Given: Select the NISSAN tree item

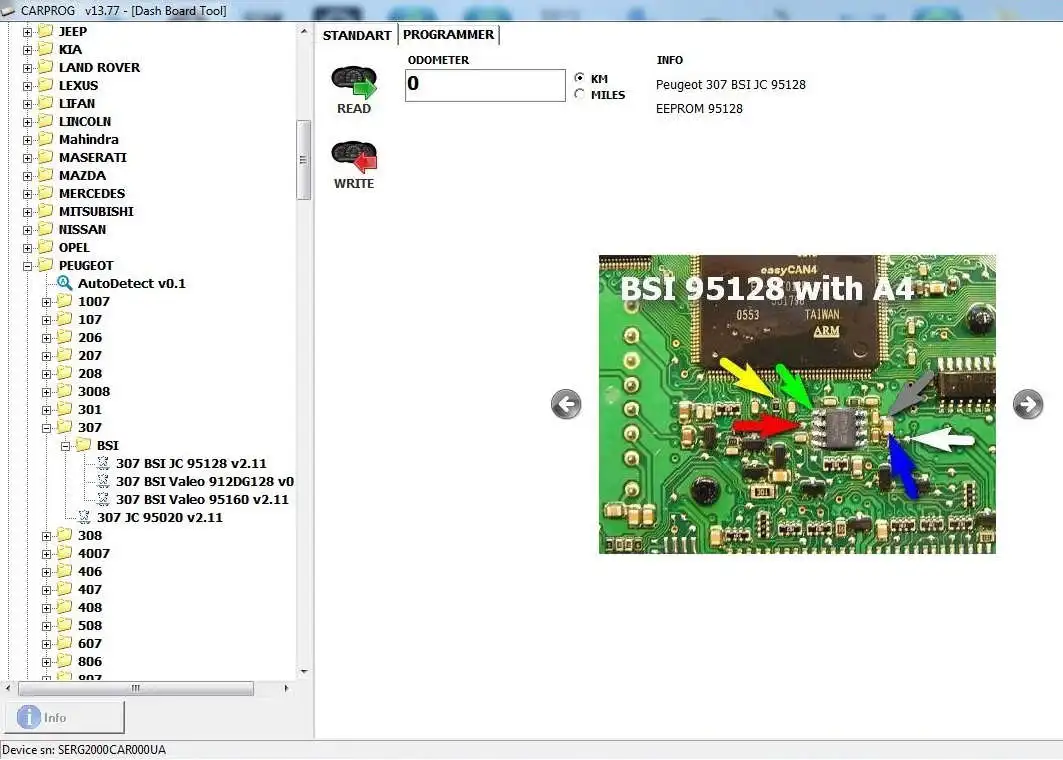Looking at the screenshot, I should tap(82, 229).
